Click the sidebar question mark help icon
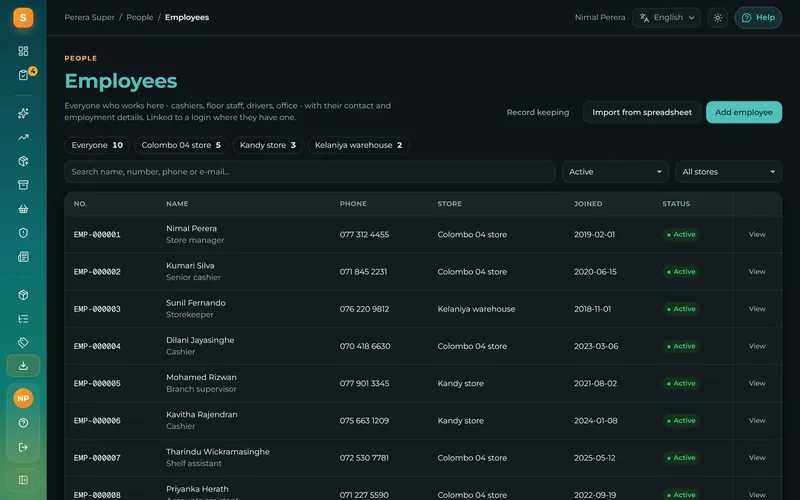 click(23, 423)
